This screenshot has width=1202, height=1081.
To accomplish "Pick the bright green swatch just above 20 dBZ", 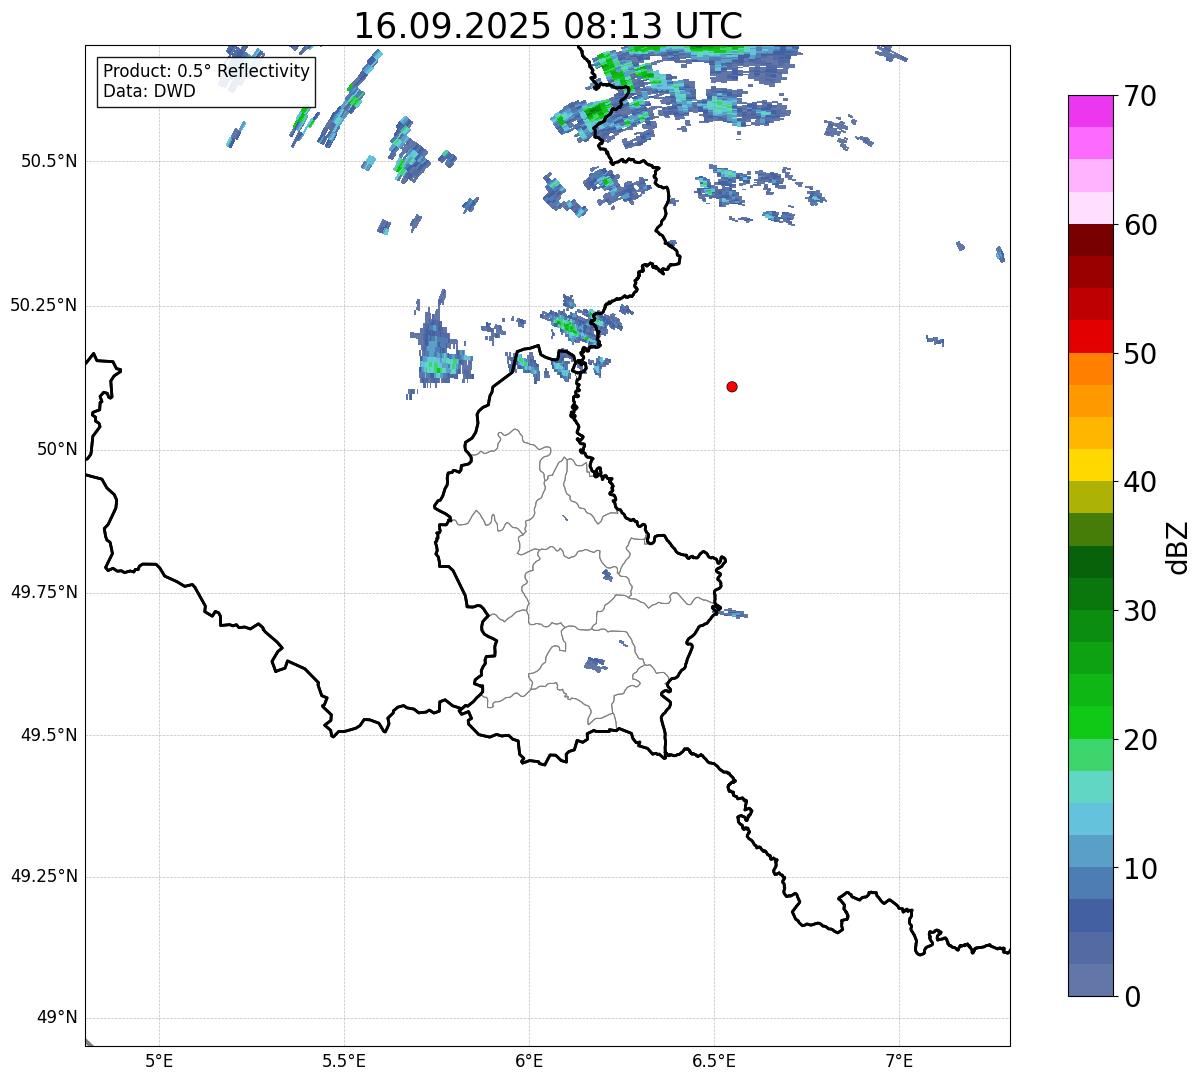I will coord(1090,723).
